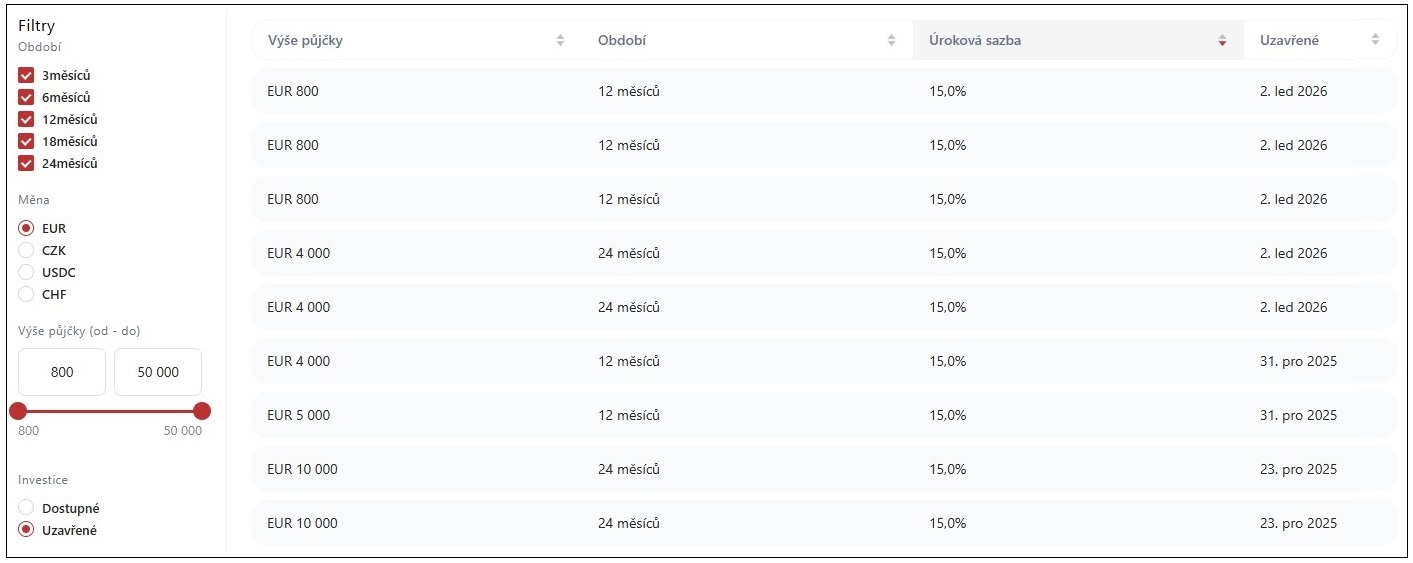1413x563 pixels.
Task: Click the right slider handle at 50 000
Action: coord(202,411)
